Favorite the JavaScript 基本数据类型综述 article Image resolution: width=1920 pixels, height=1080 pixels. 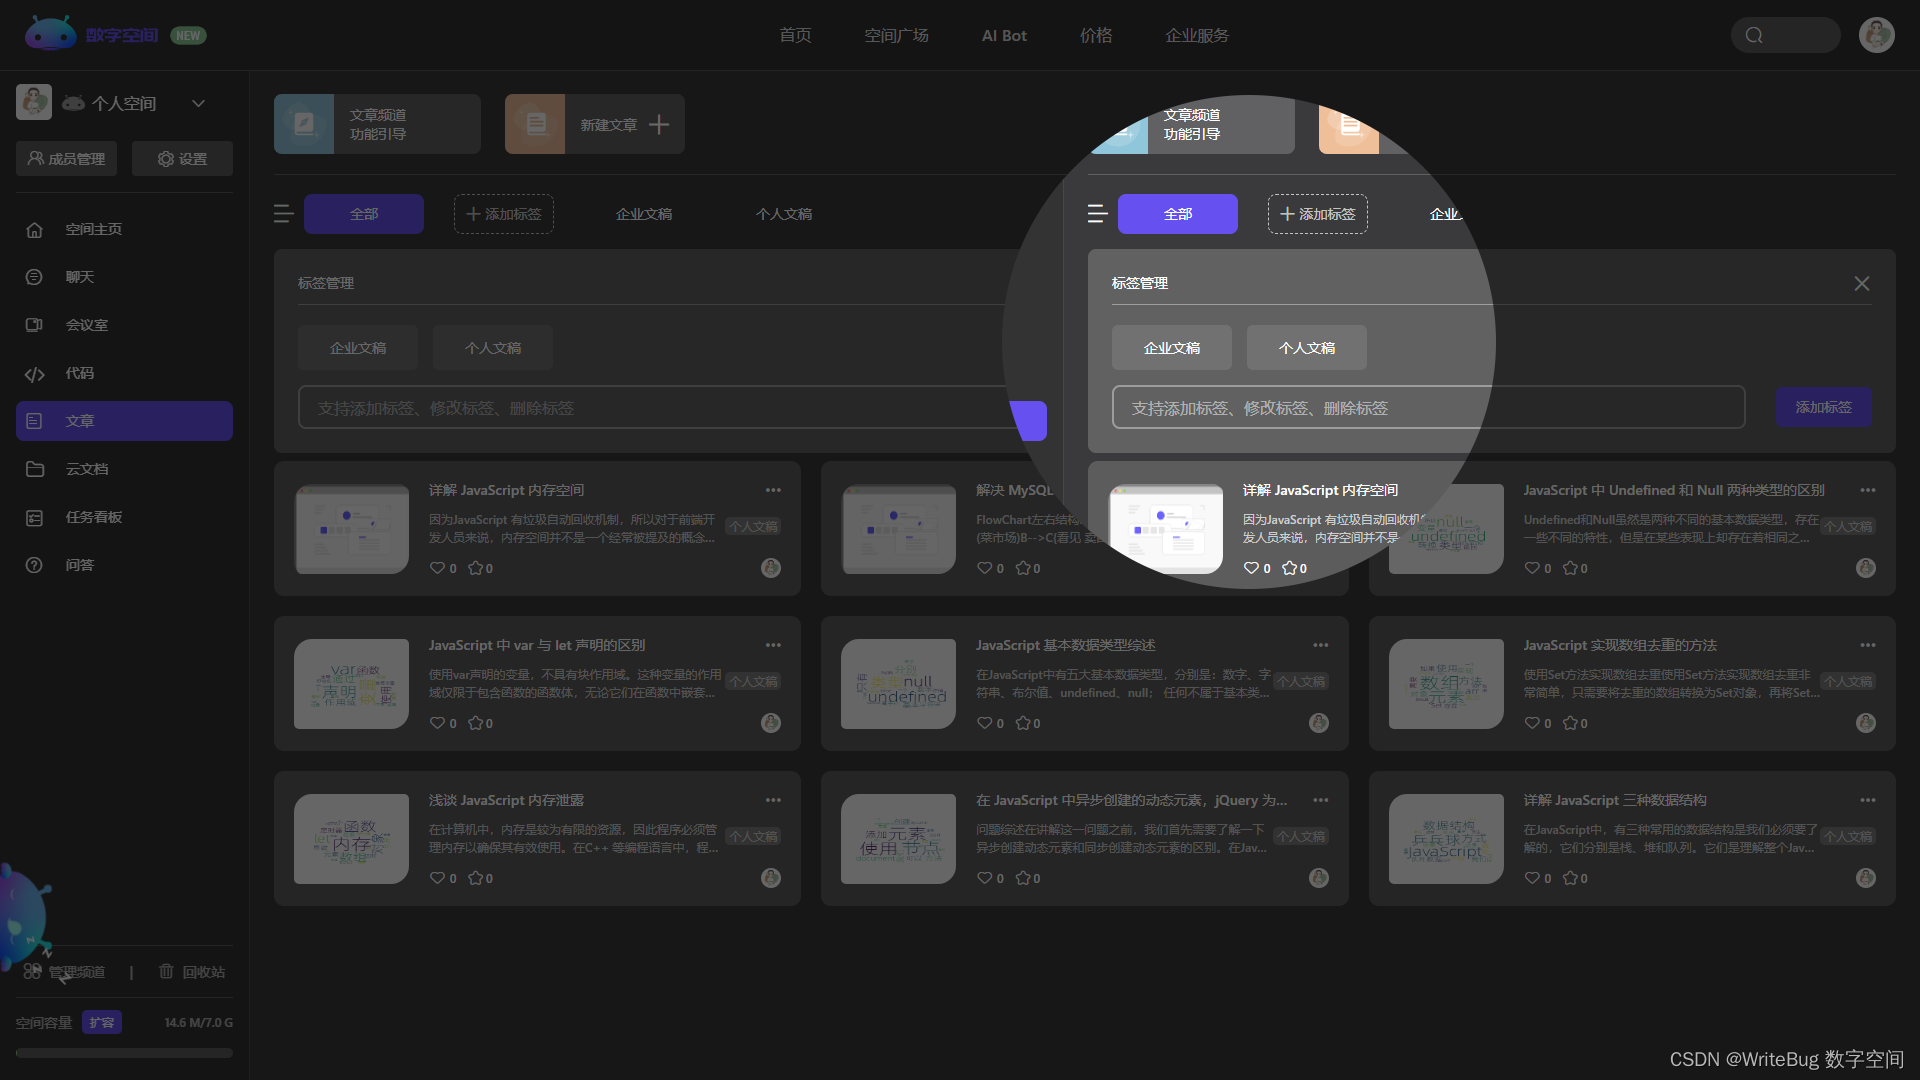1022,723
